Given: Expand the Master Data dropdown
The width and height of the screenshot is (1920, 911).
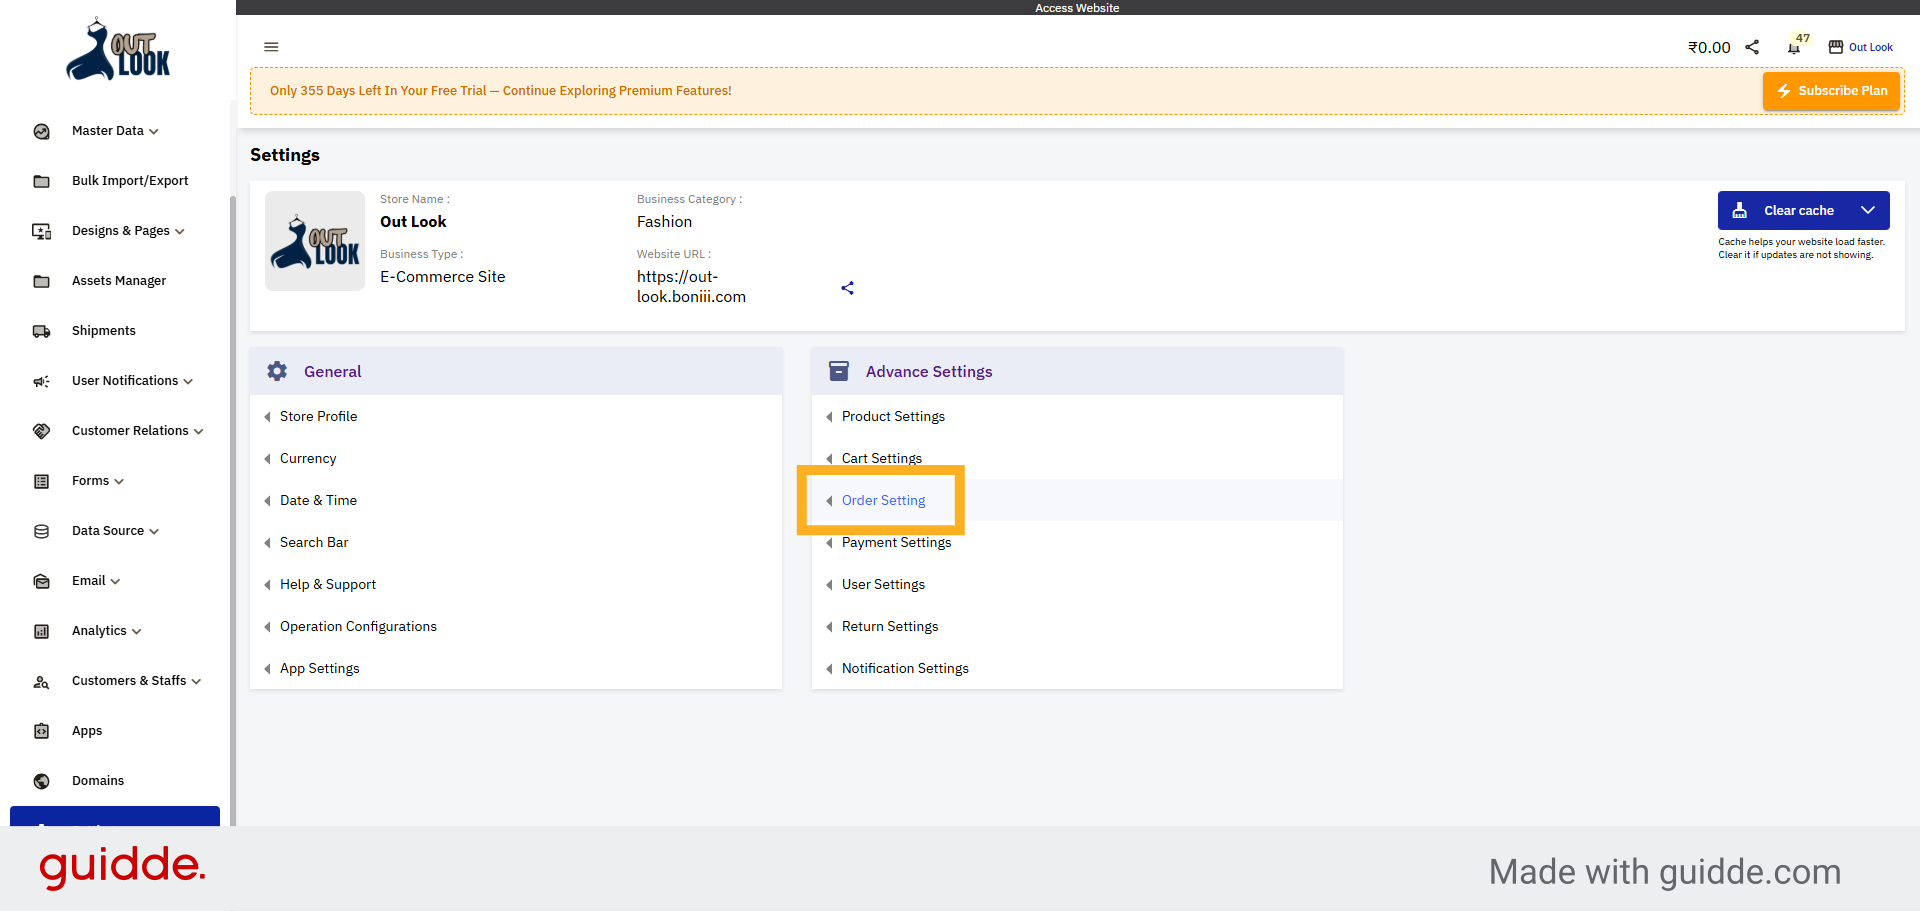Looking at the screenshot, I should point(153,131).
